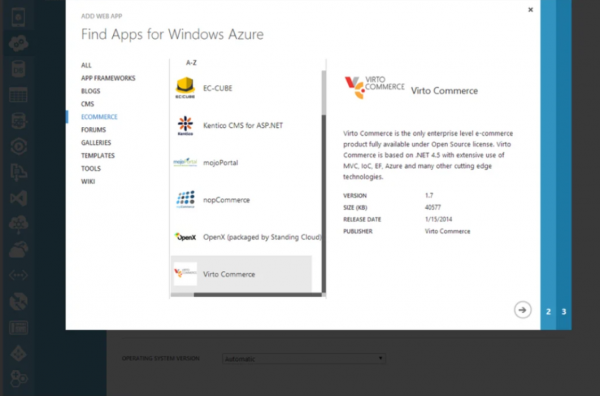The height and width of the screenshot is (396, 600).
Task: Select the WIKI category
Action: (88, 182)
